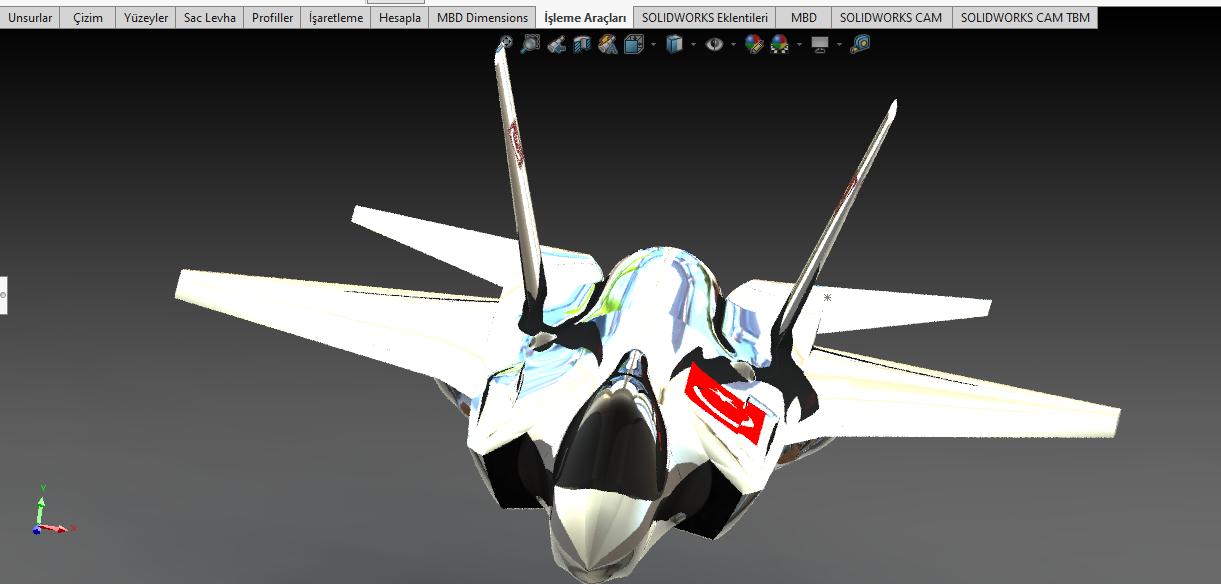Click the Apply Scene icon
Image resolution: width=1221 pixels, height=584 pixels.
tap(780, 44)
